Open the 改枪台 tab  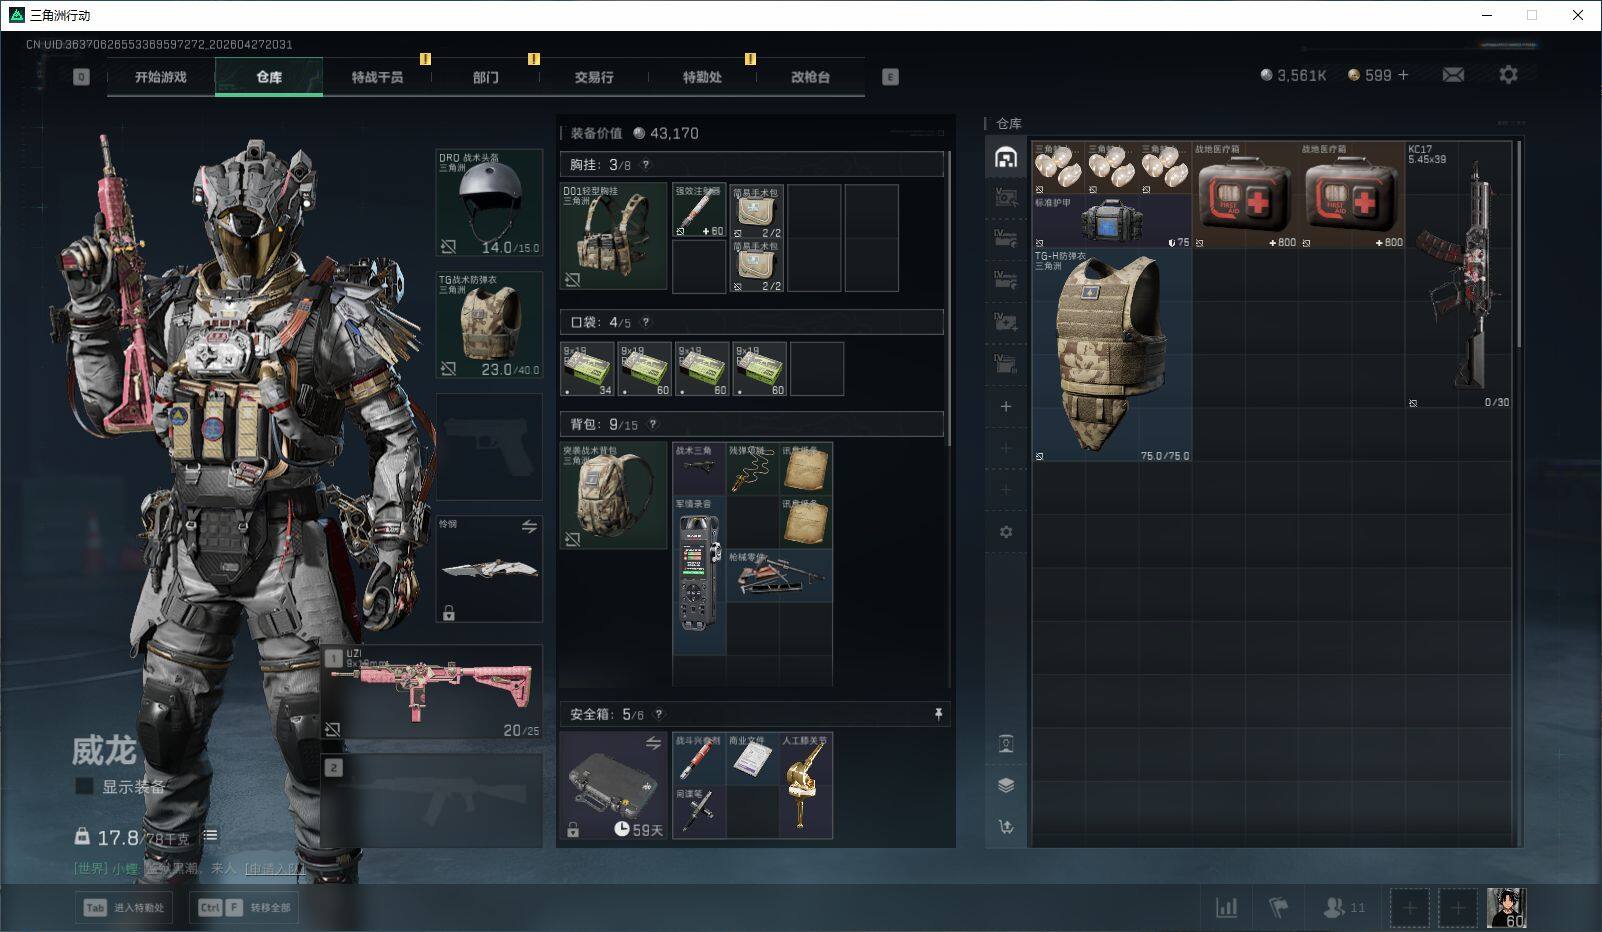click(x=810, y=77)
